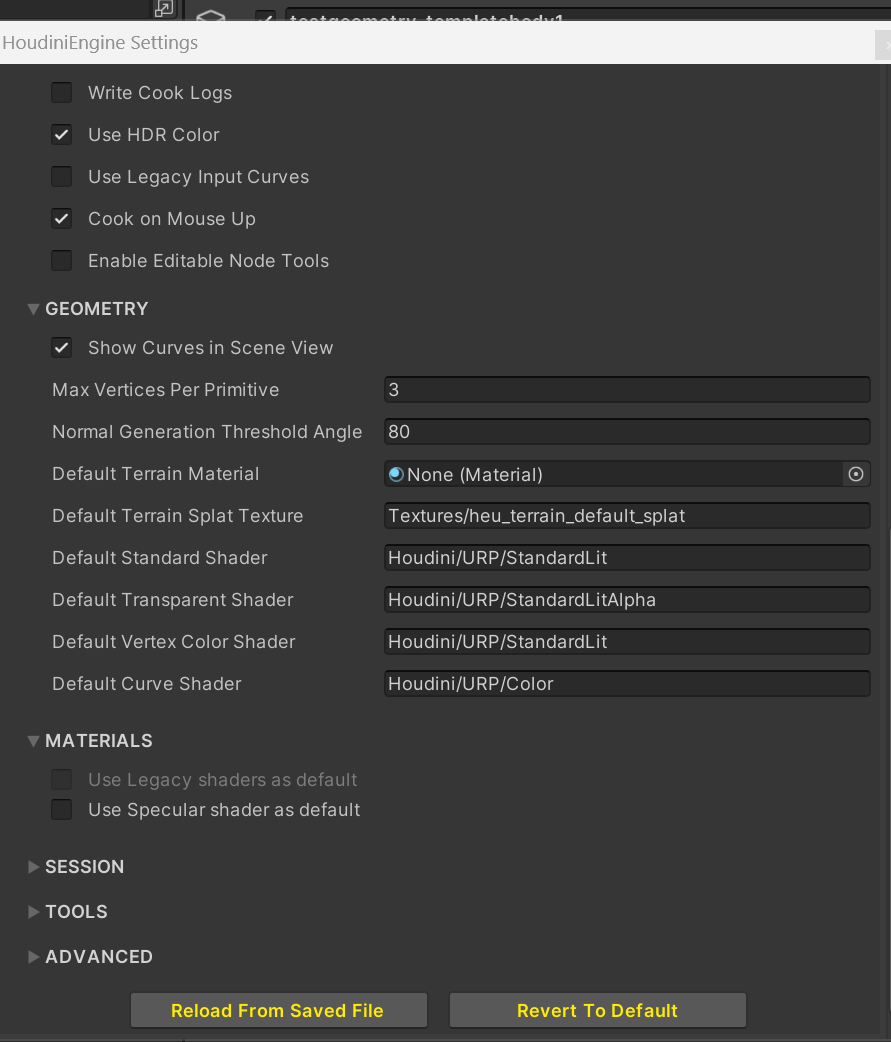This screenshot has width=891, height=1042.
Task: Enable Editable Node Tools
Action: point(61,260)
